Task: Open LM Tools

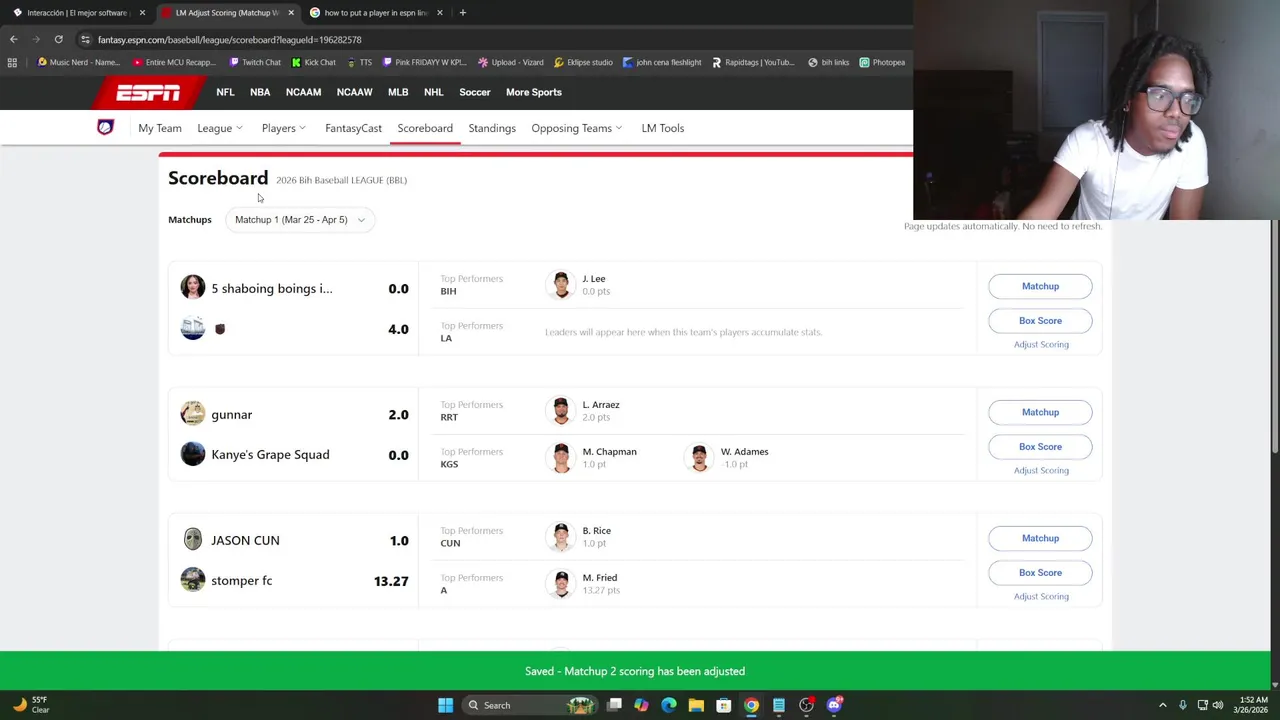Action: click(x=662, y=128)
